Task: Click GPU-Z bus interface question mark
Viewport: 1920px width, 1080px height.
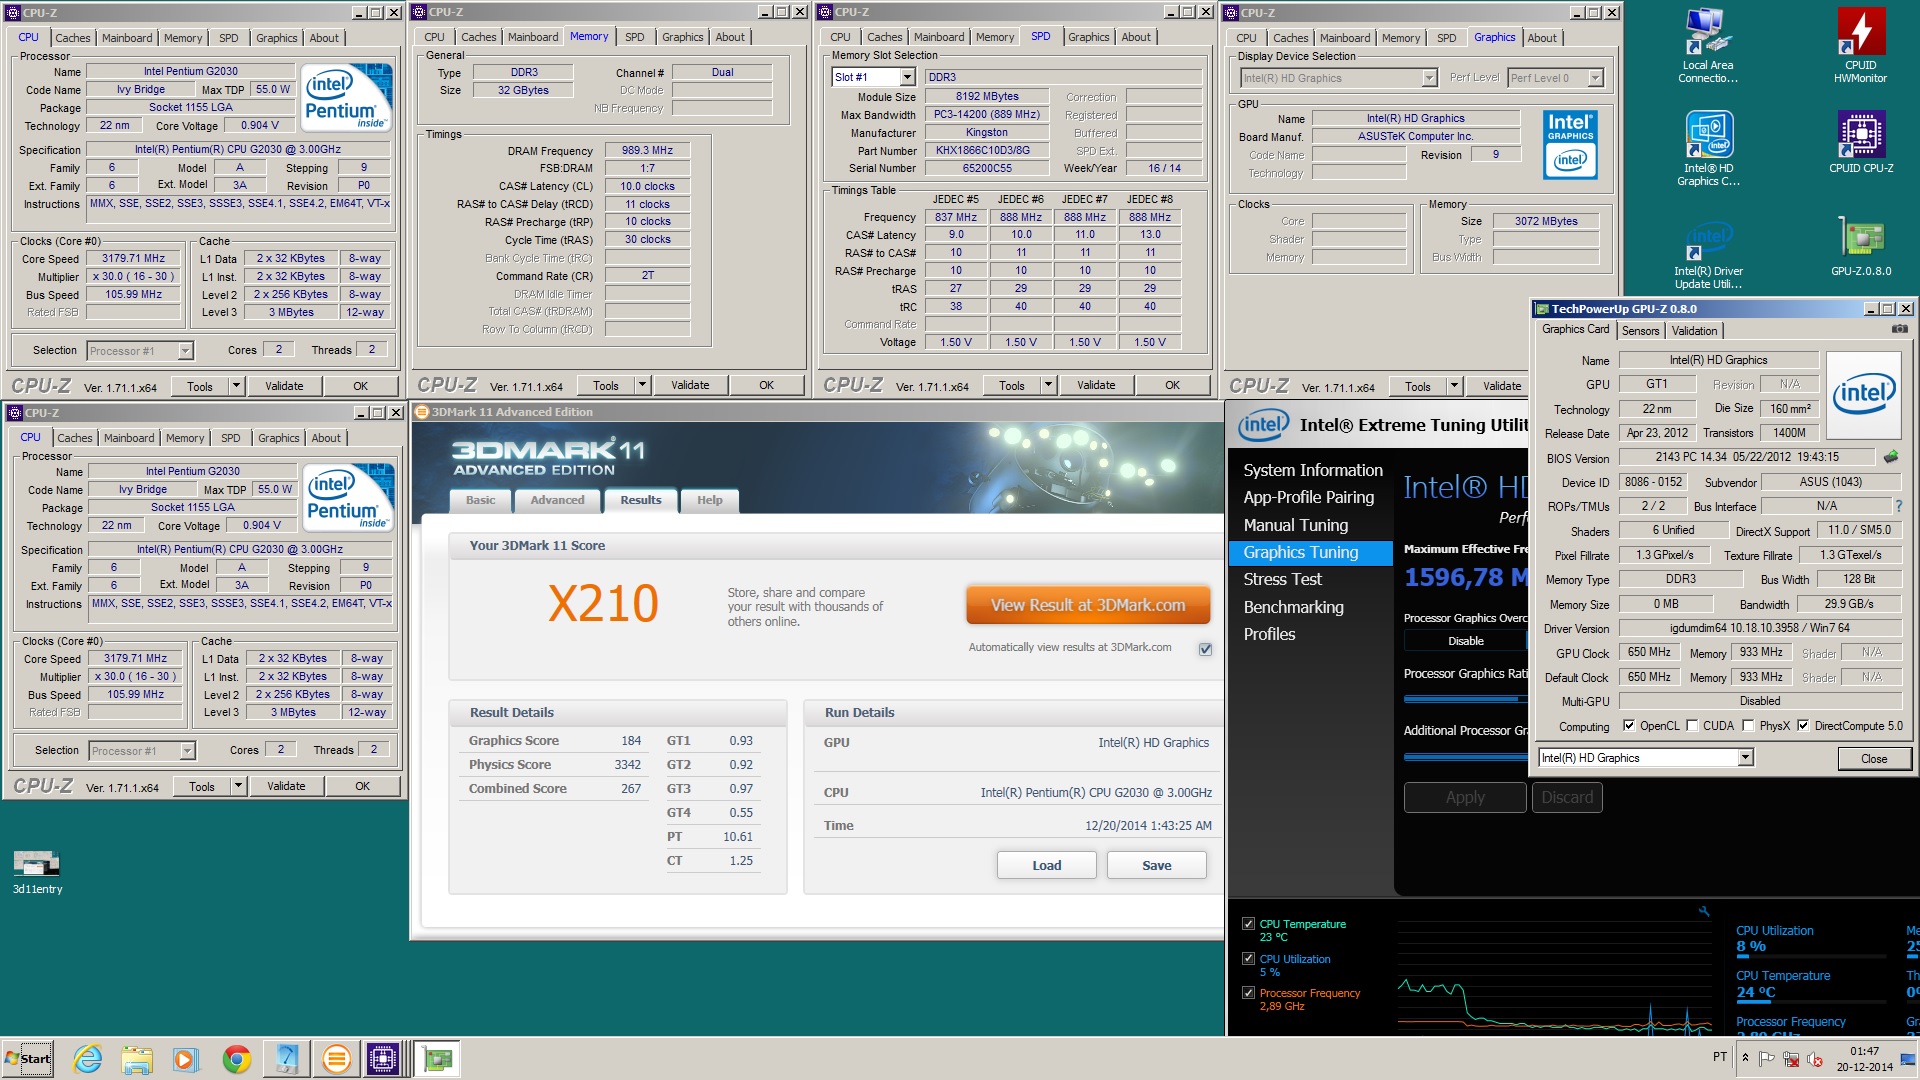Action: (x=1899, y=506)
